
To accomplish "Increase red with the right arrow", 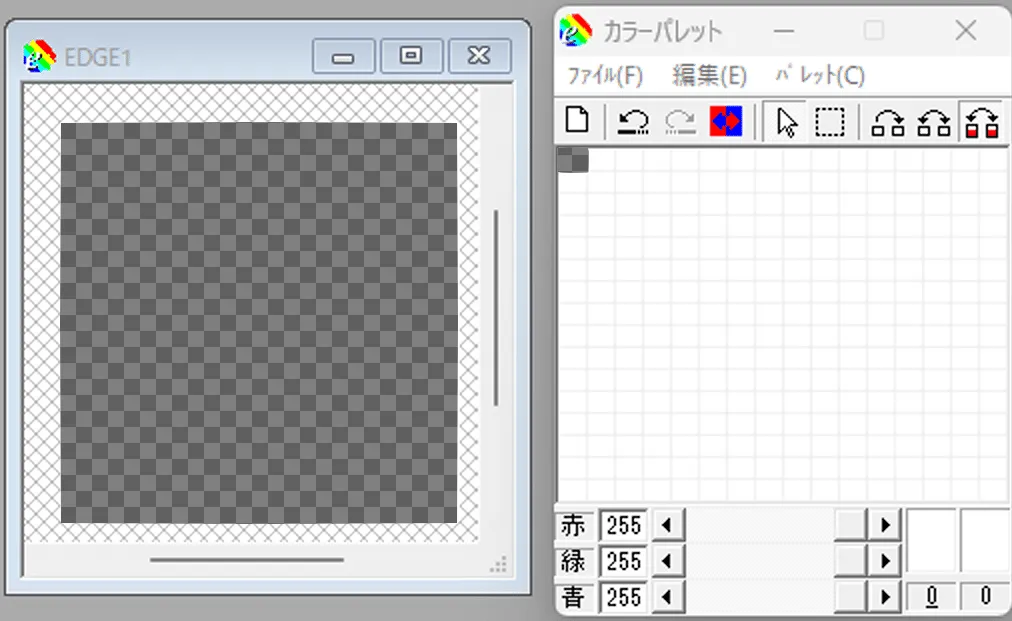I will [x=885, y=525].
